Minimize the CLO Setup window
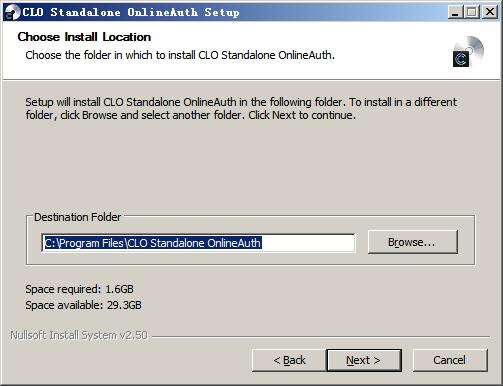Viewport: 503px width, 386px height. click(x=455, y=12)
